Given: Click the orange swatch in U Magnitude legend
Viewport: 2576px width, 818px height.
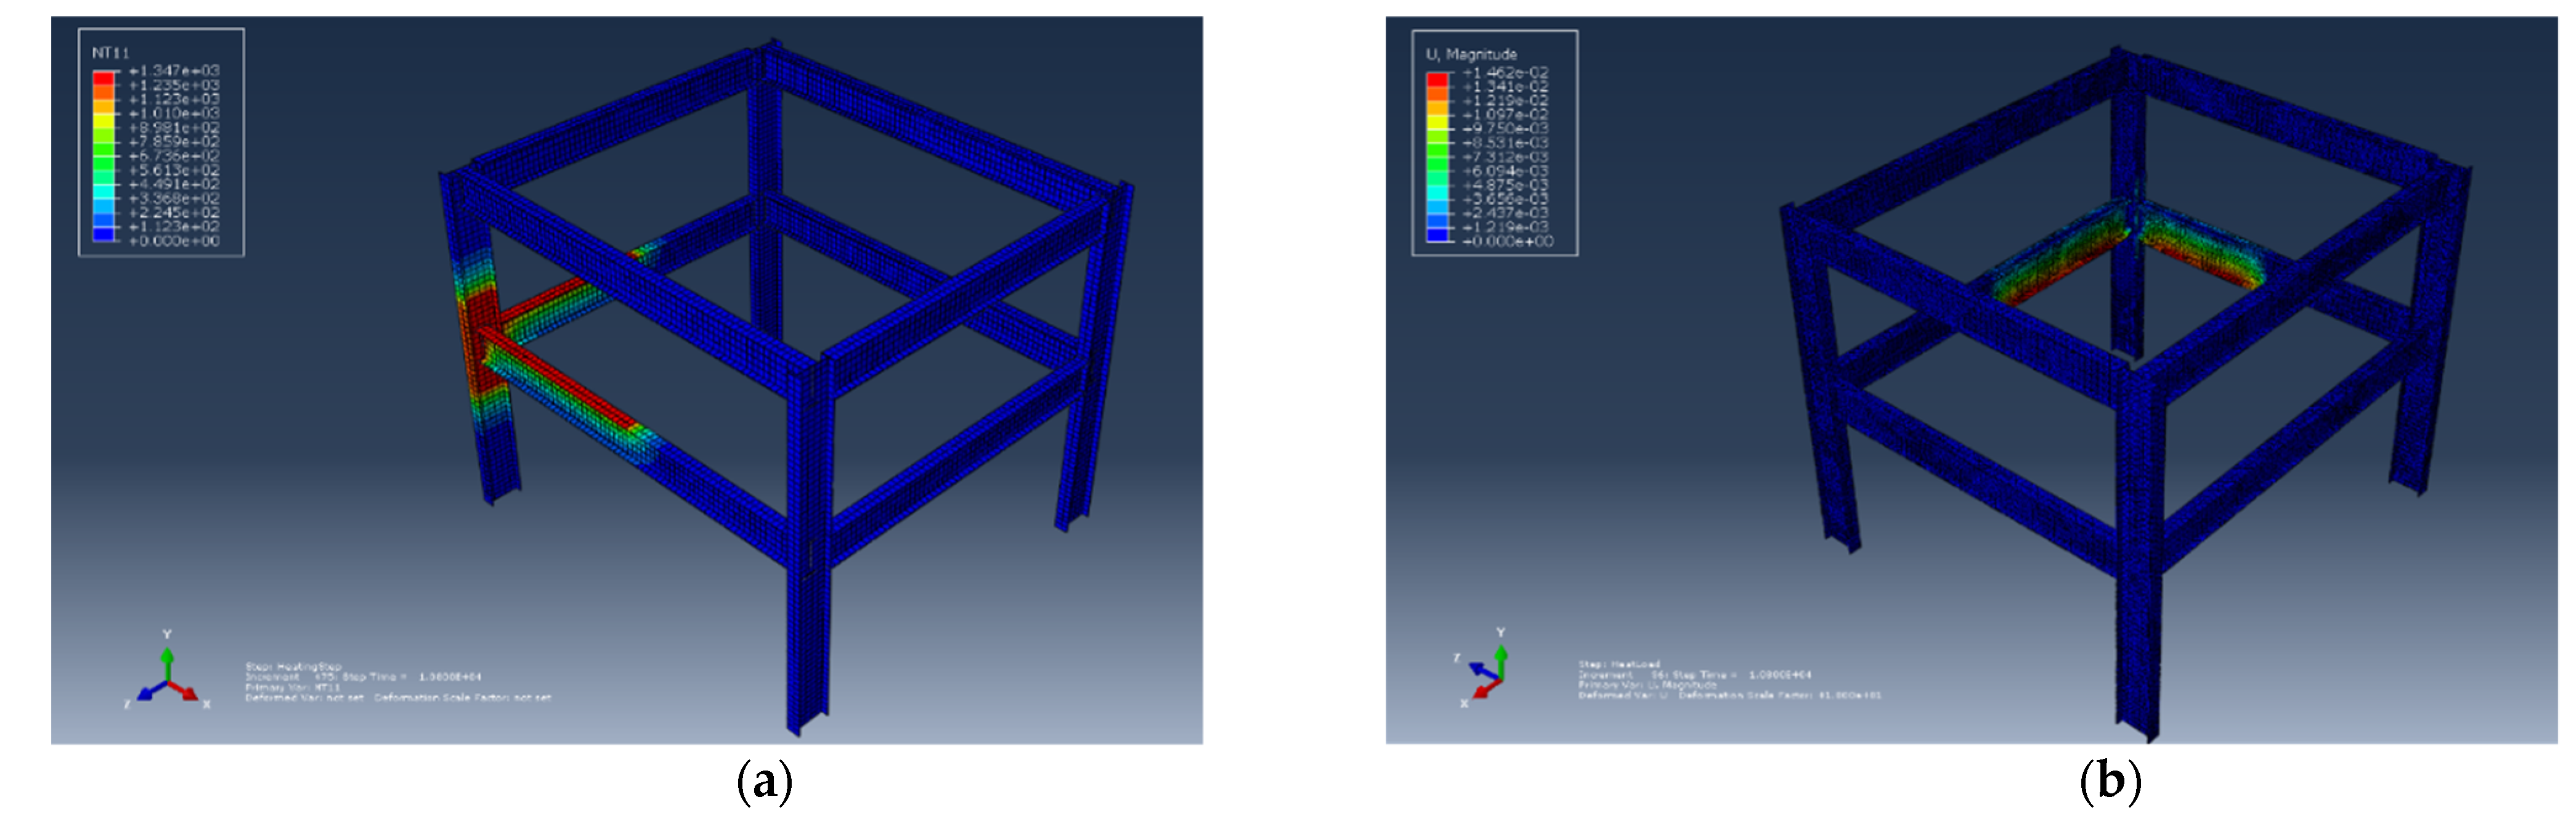Looking at the screenshot, I should [1437, 94].
